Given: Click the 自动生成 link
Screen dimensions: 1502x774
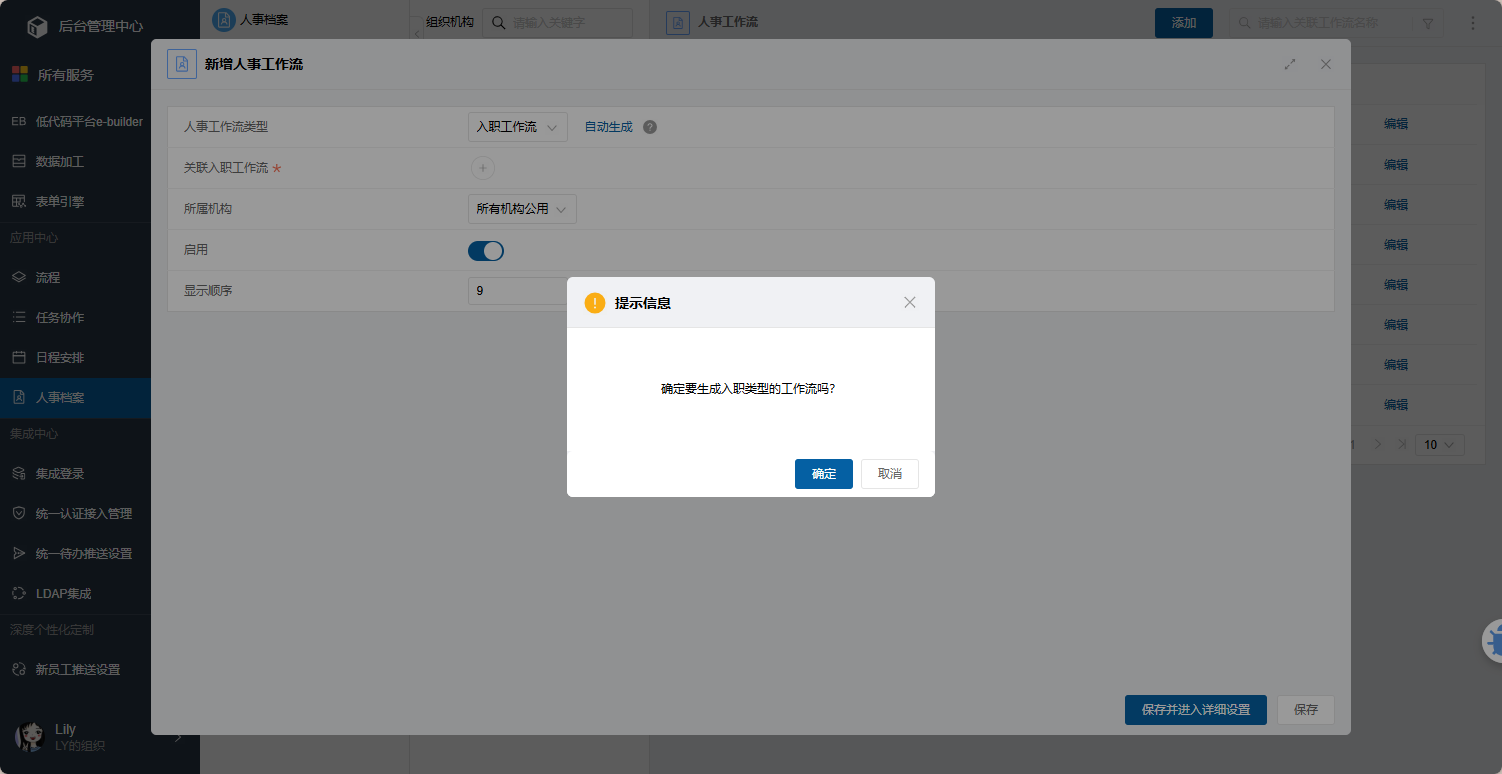Looking at the screenshot, I should click(x=608, y=127).
